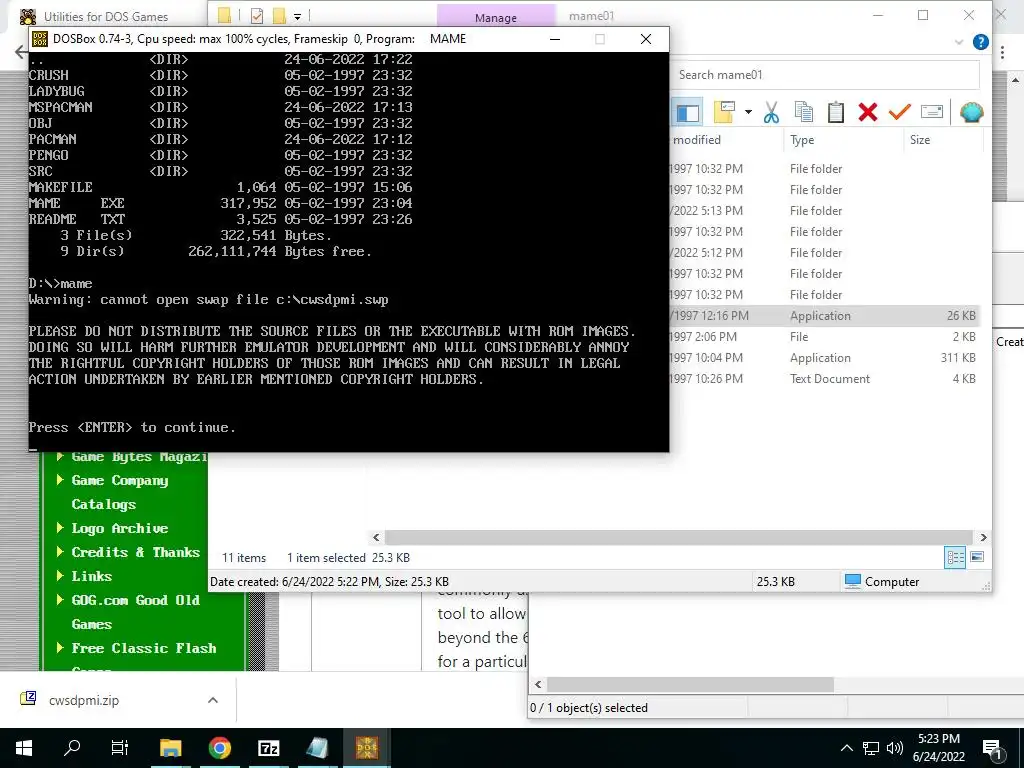This screenshot has height=768, width=1024.
Task: Click the browser back arrow
Action: (x=22, y=52)
